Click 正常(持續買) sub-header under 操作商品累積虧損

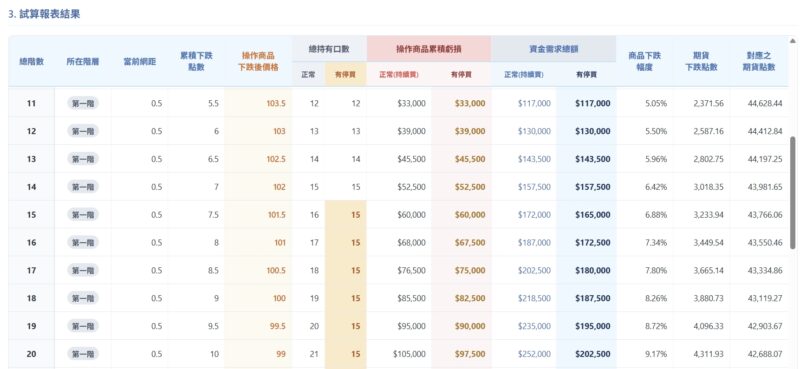point(398,75)
